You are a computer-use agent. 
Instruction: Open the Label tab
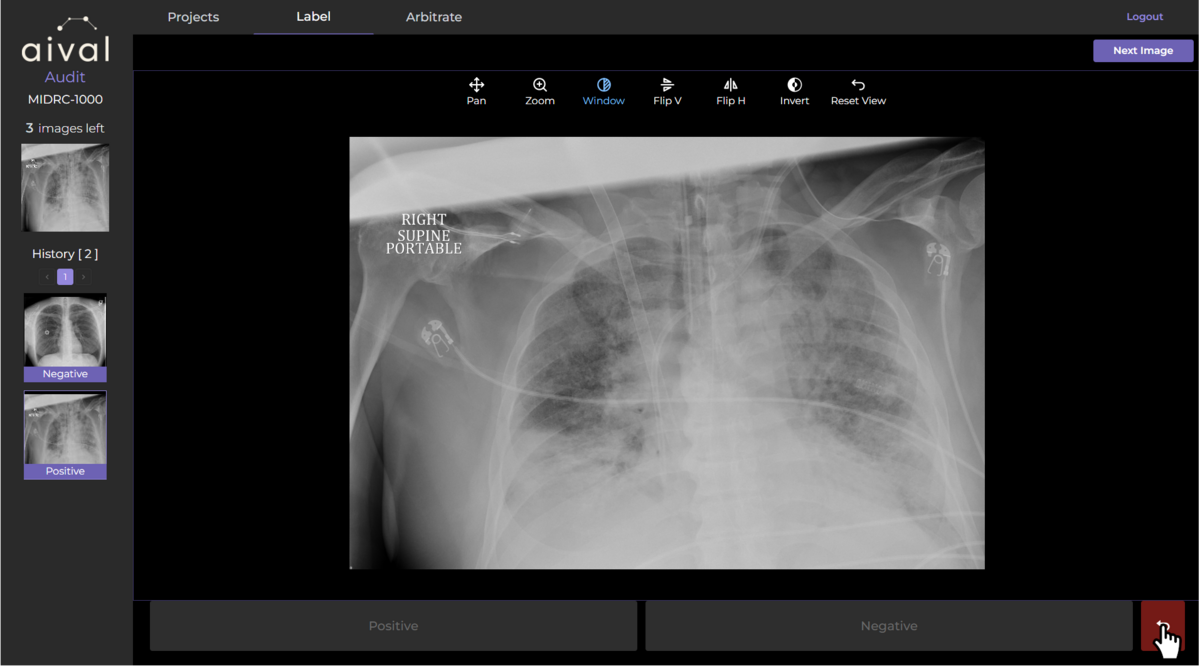tap(313, 17)
